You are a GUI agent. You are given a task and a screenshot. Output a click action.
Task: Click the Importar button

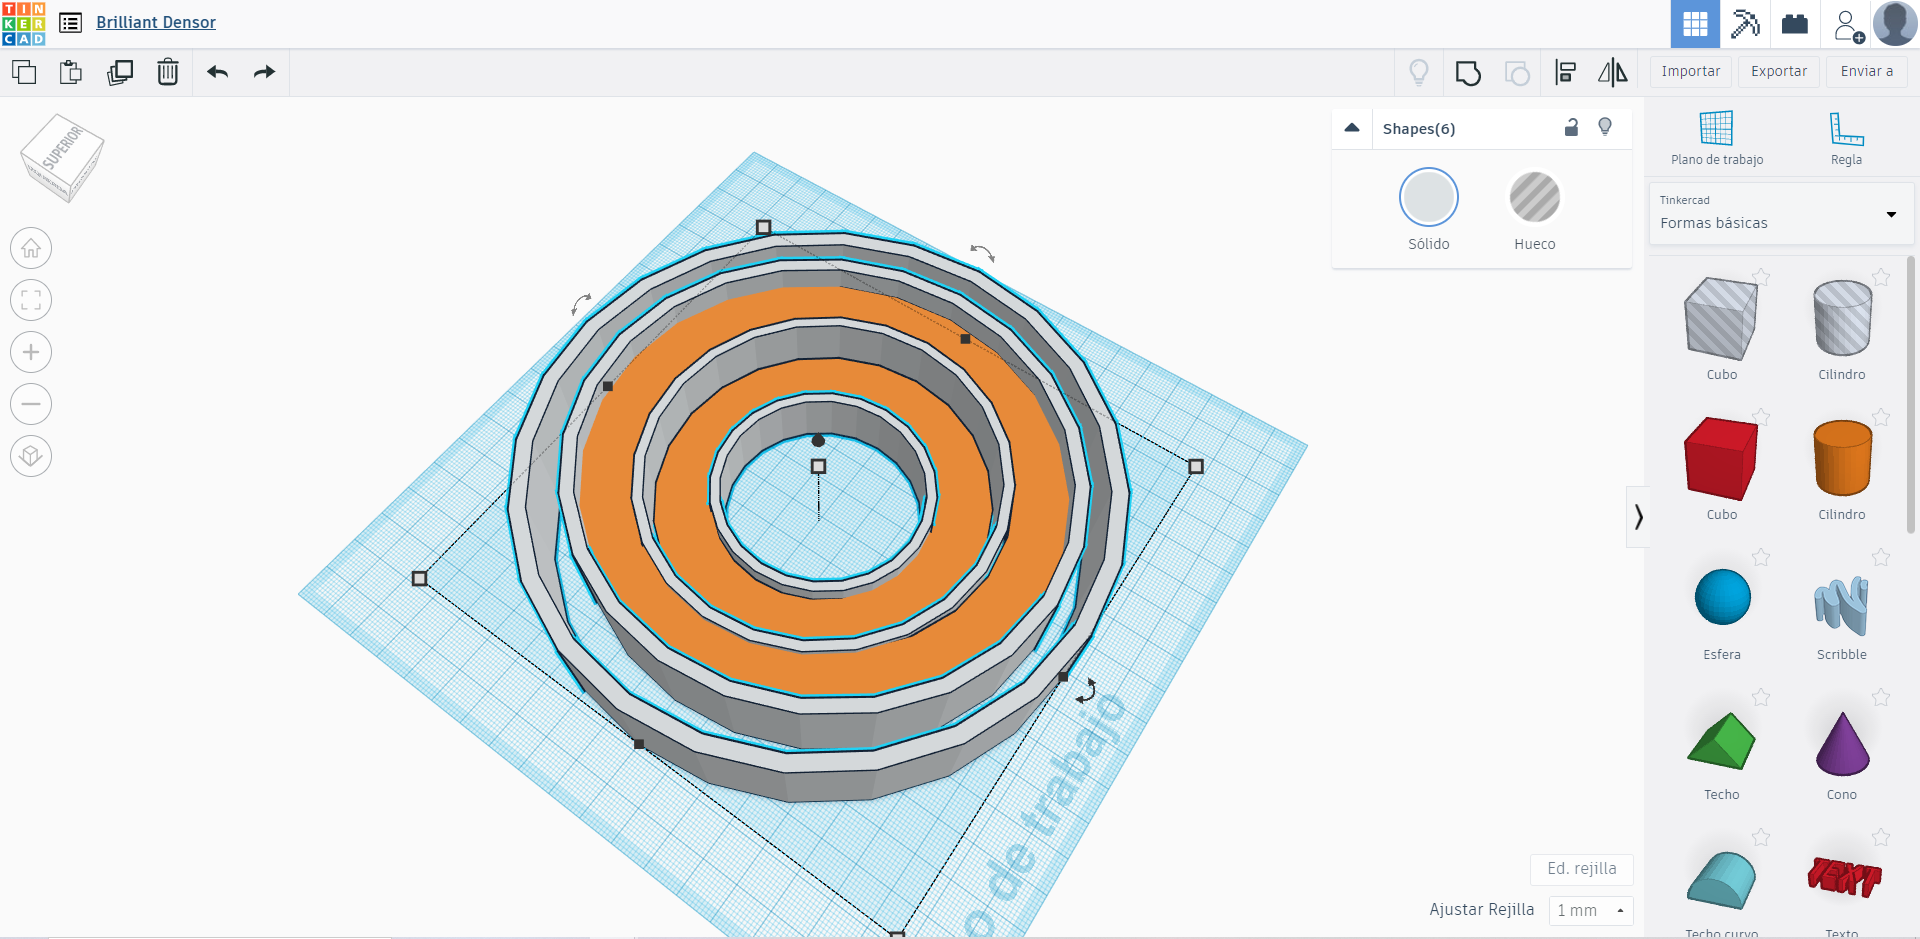tap(1691, 72)
